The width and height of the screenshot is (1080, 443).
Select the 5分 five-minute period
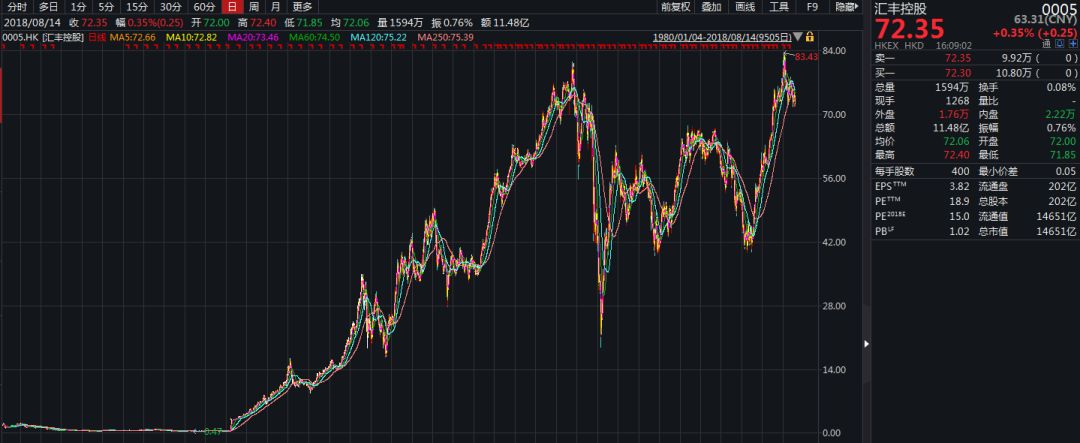[x=105, y=7]
